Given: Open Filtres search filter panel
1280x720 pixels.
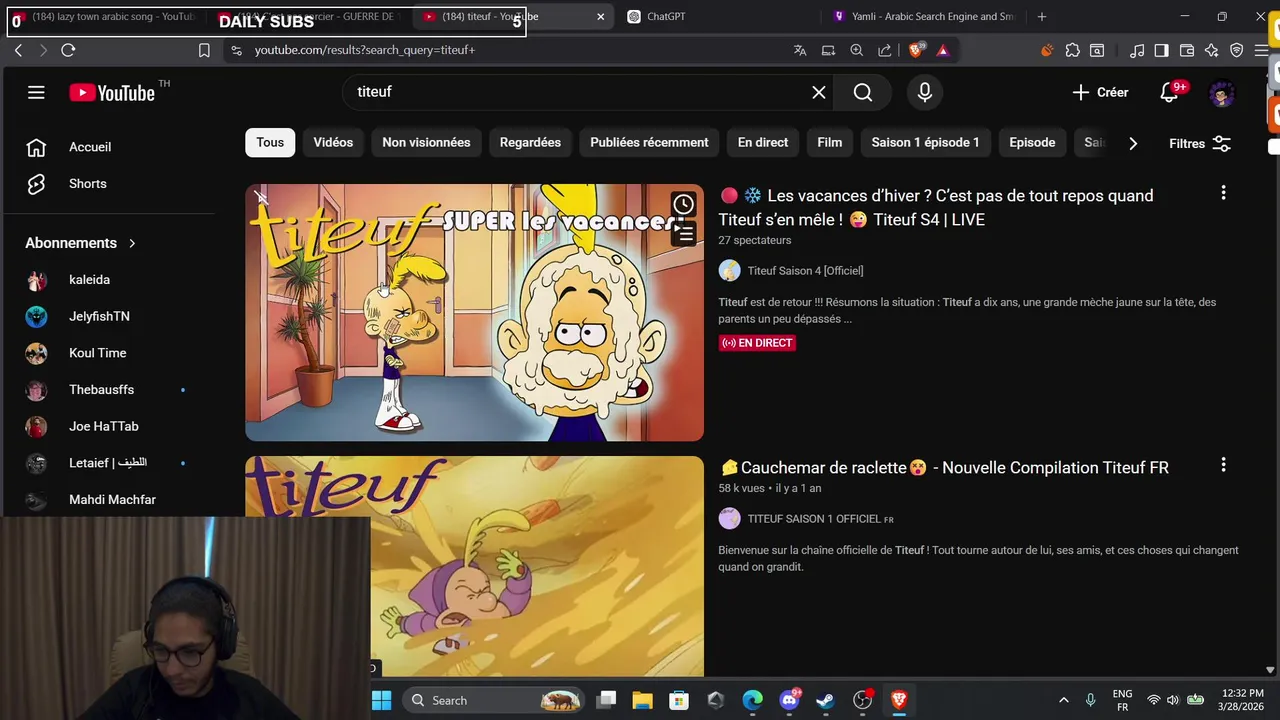Looking at the screenshot, I should (1200, 144).
